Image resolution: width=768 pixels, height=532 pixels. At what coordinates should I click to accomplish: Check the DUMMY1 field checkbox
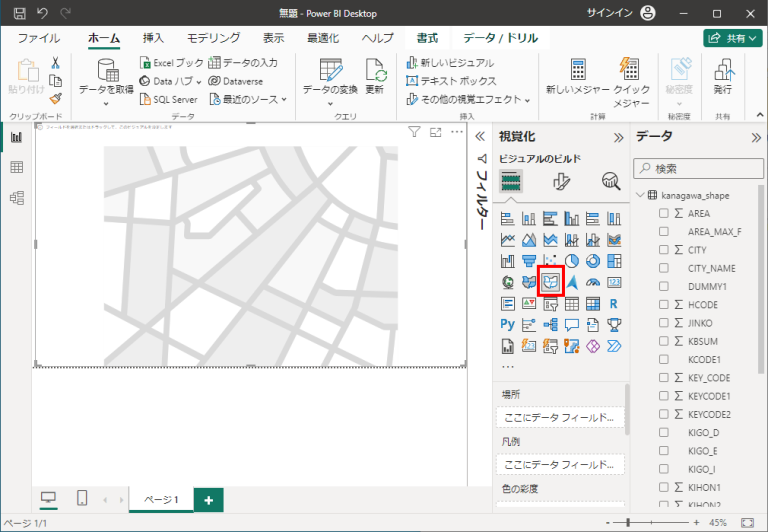point(664,286)
